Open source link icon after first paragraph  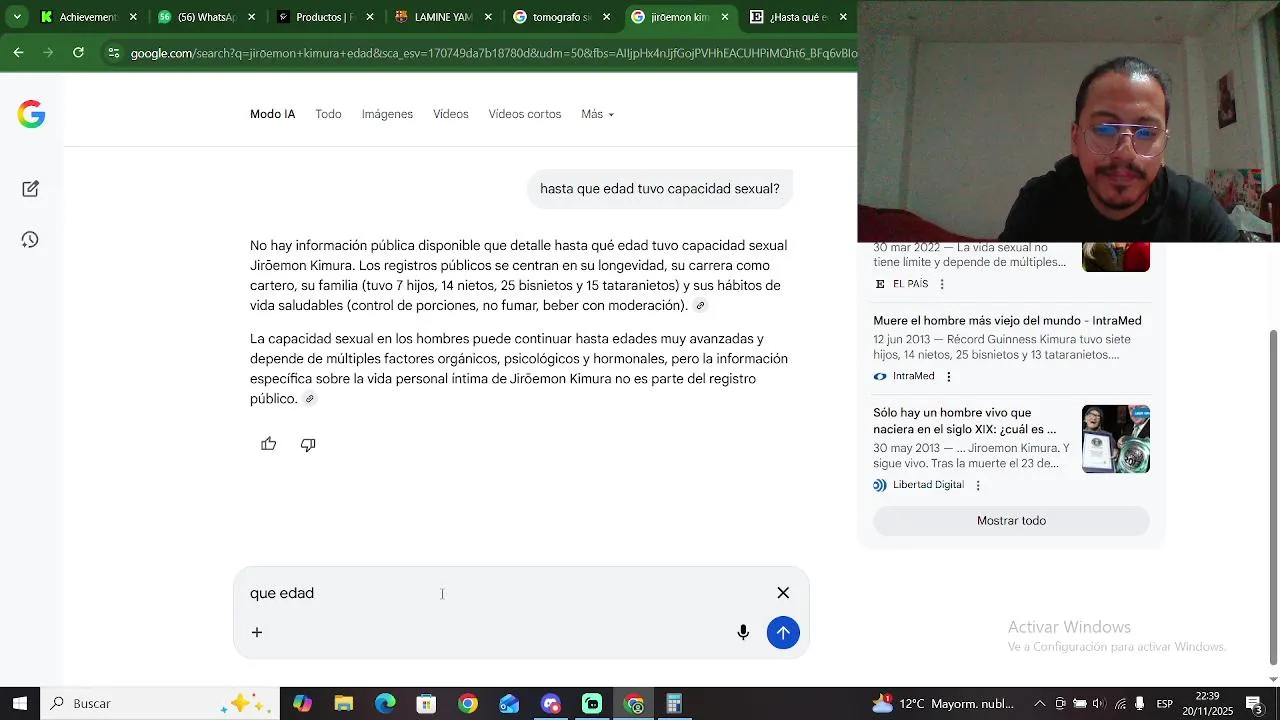point(700,306)
